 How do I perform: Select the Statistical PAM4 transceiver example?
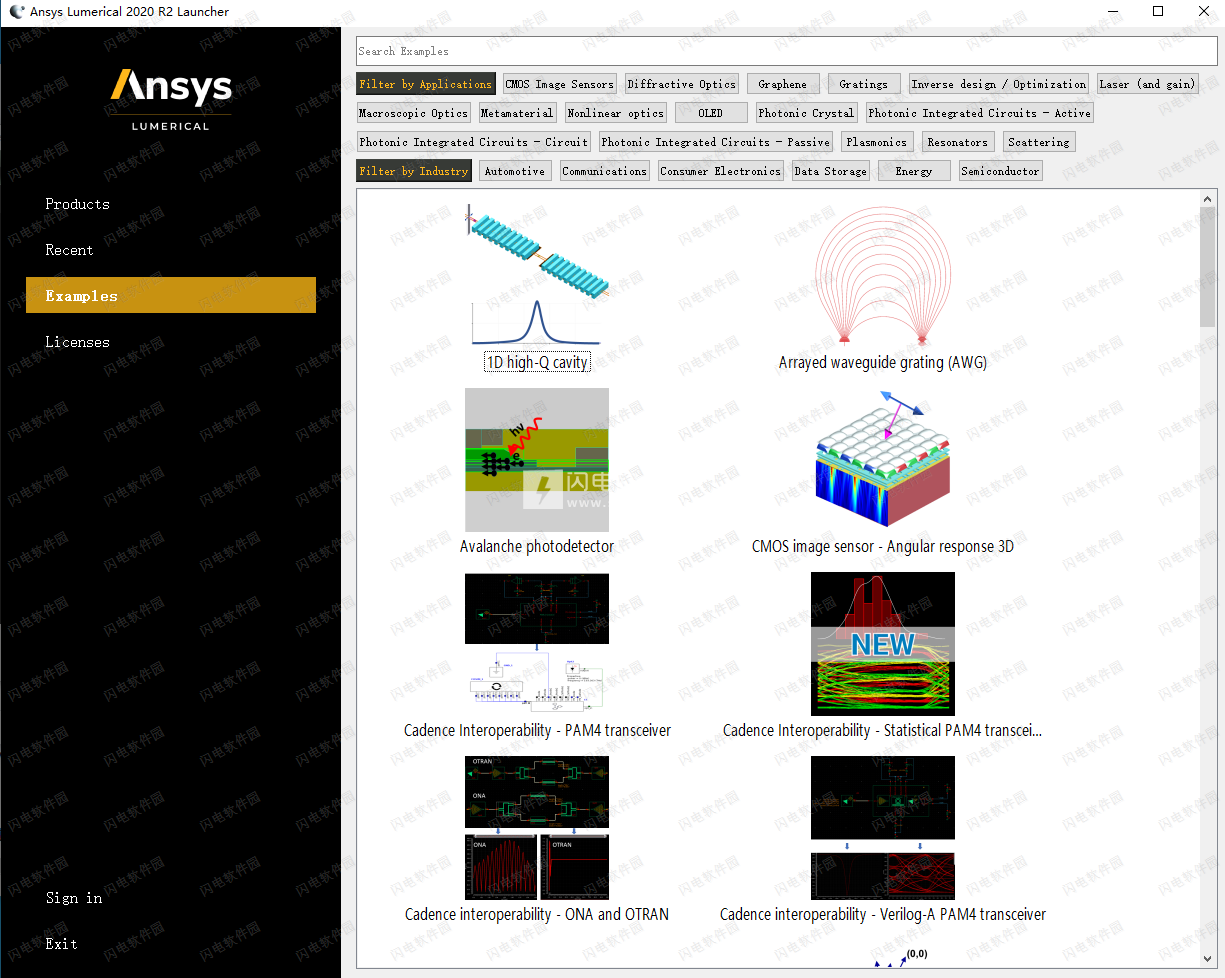pos(883,656)
